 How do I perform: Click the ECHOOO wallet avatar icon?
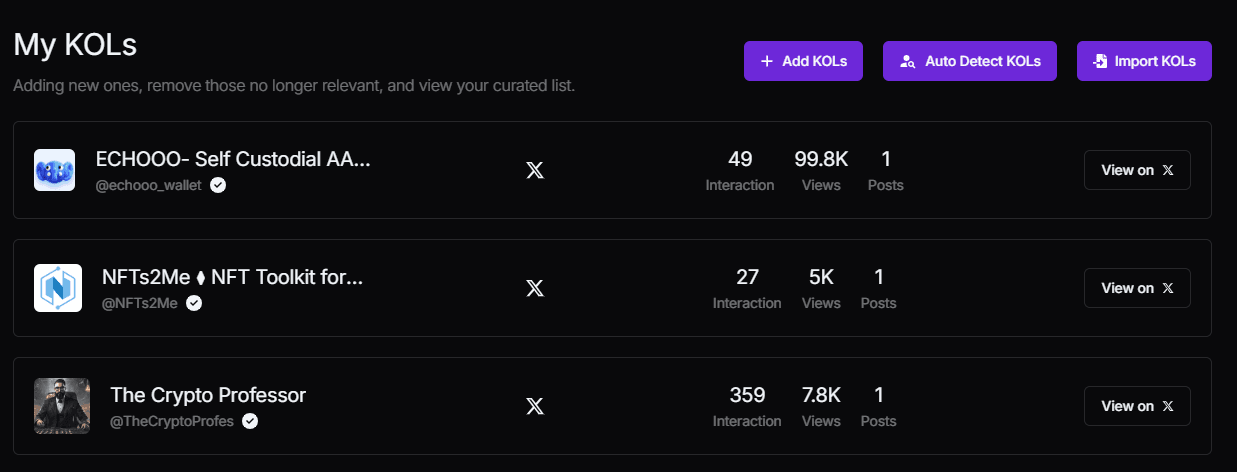pos(54,170)
